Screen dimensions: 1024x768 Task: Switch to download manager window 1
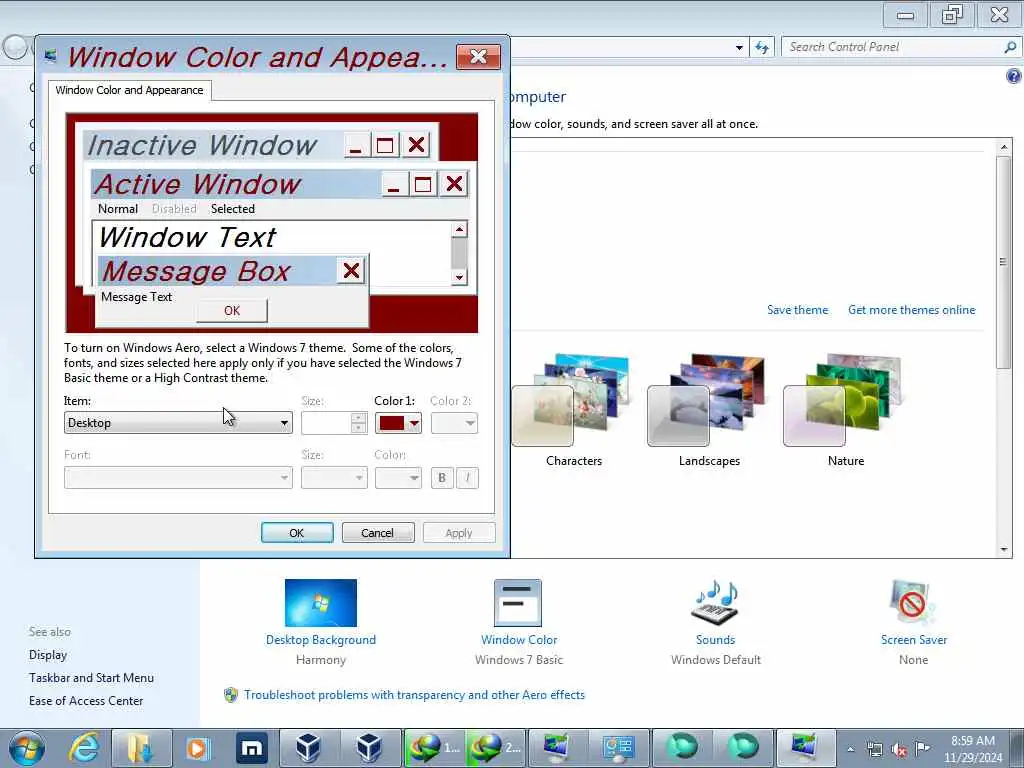click(434, 748)
